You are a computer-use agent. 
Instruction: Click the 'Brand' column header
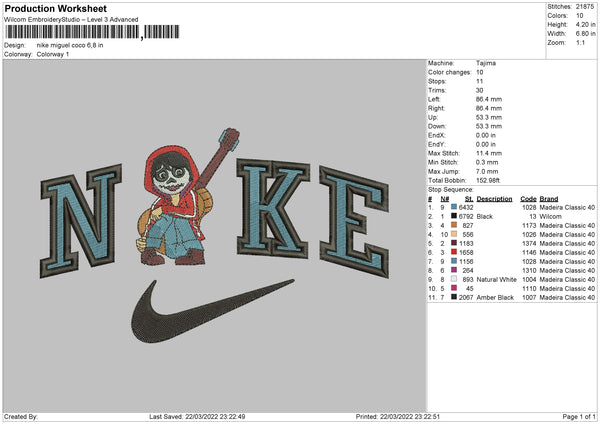point(549,199)
